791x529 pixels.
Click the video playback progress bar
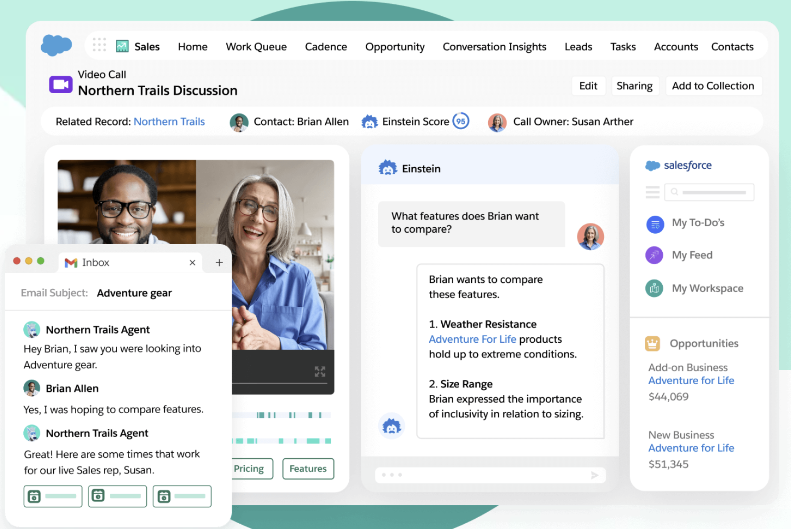[x=279, y=385]
